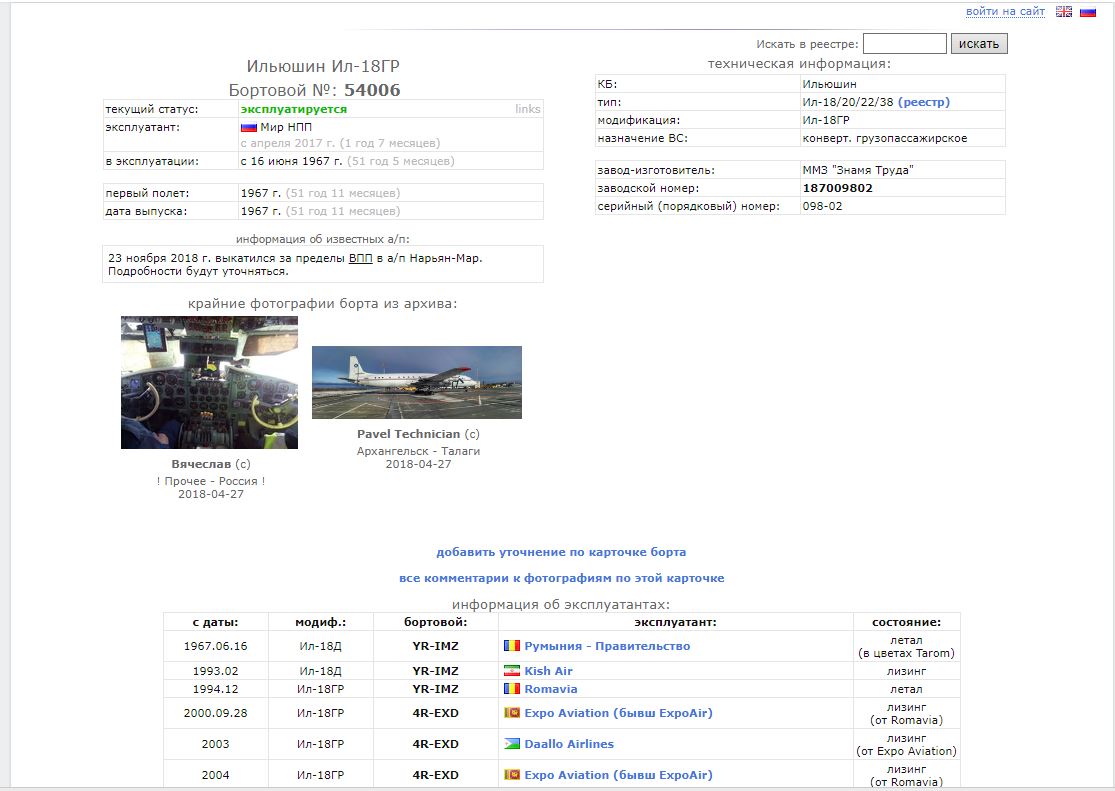
Task: Click the Djibouti flag beside Daallo Airlines
Action: point(512,744)
